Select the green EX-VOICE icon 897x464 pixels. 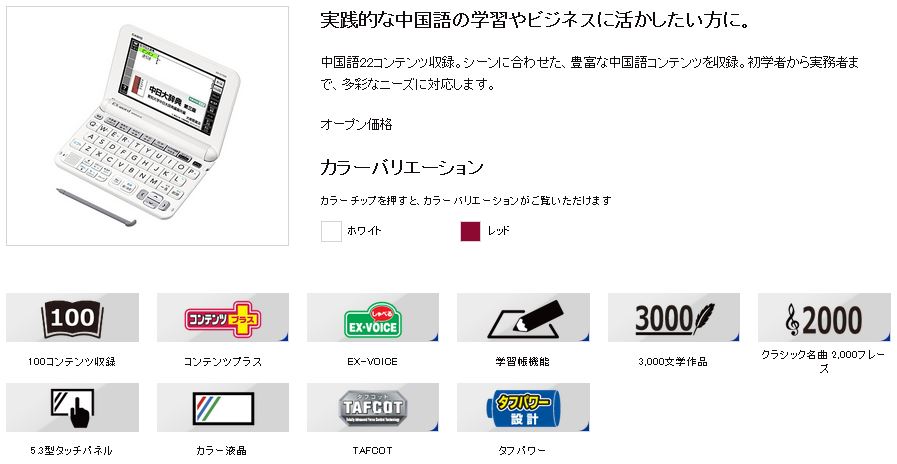(x=372, y=318)
